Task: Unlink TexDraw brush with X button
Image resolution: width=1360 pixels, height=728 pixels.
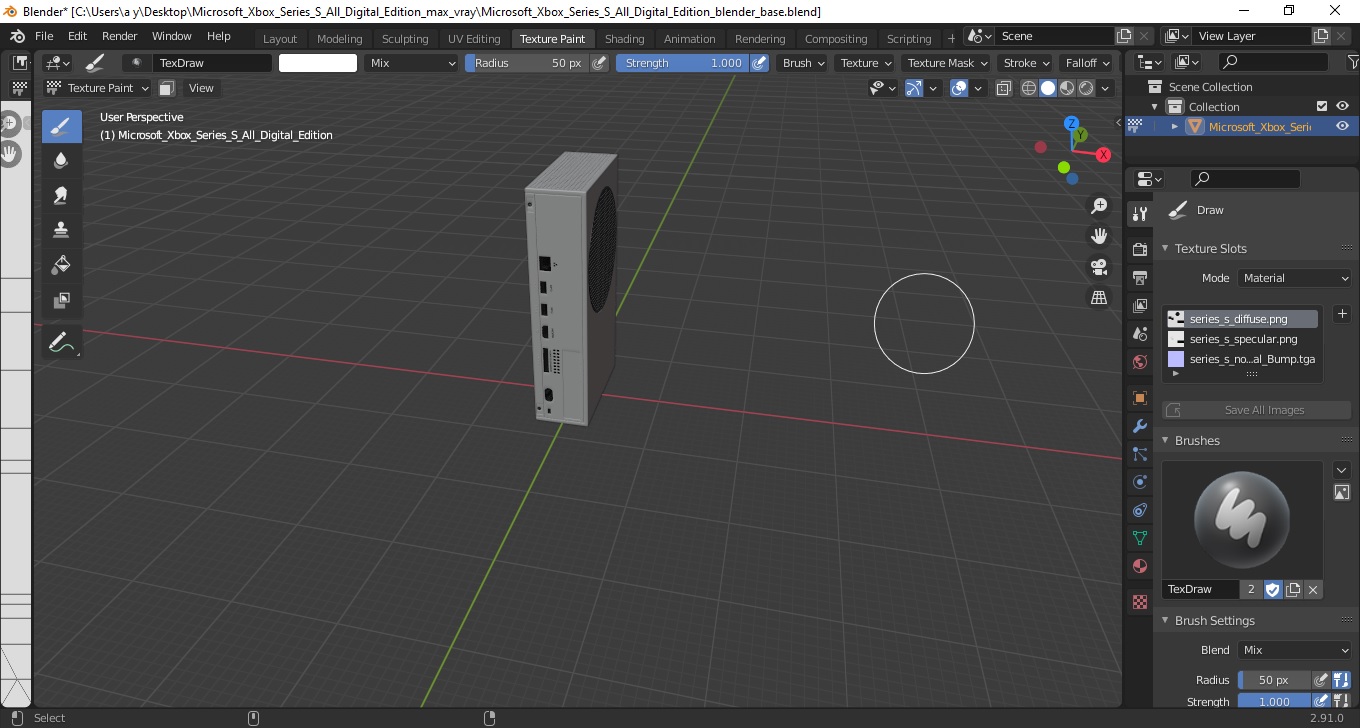Action: [1313, 589]
